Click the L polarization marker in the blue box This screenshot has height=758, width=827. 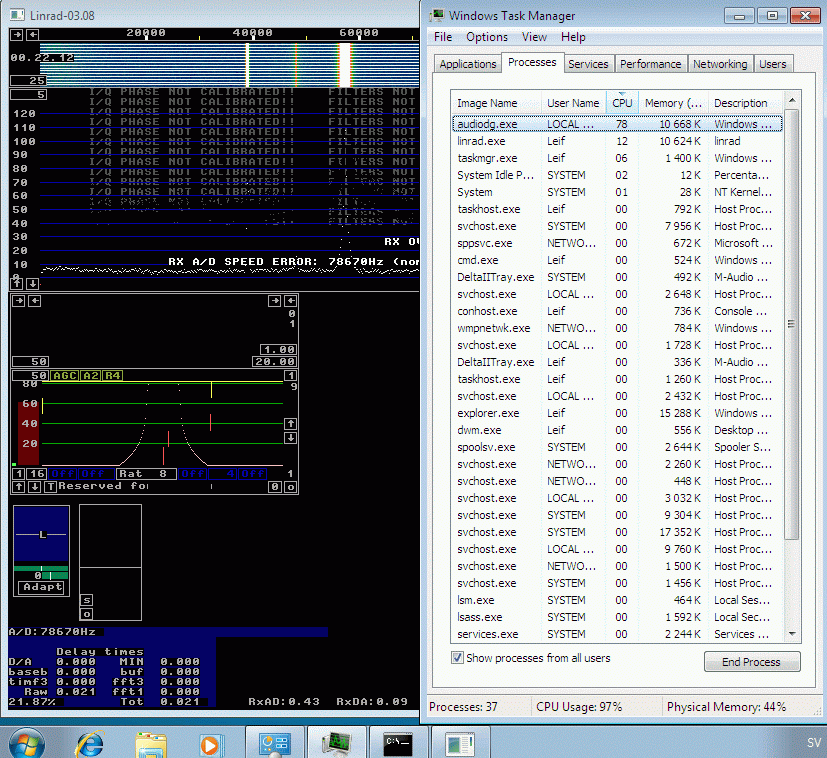coord(43,534)
